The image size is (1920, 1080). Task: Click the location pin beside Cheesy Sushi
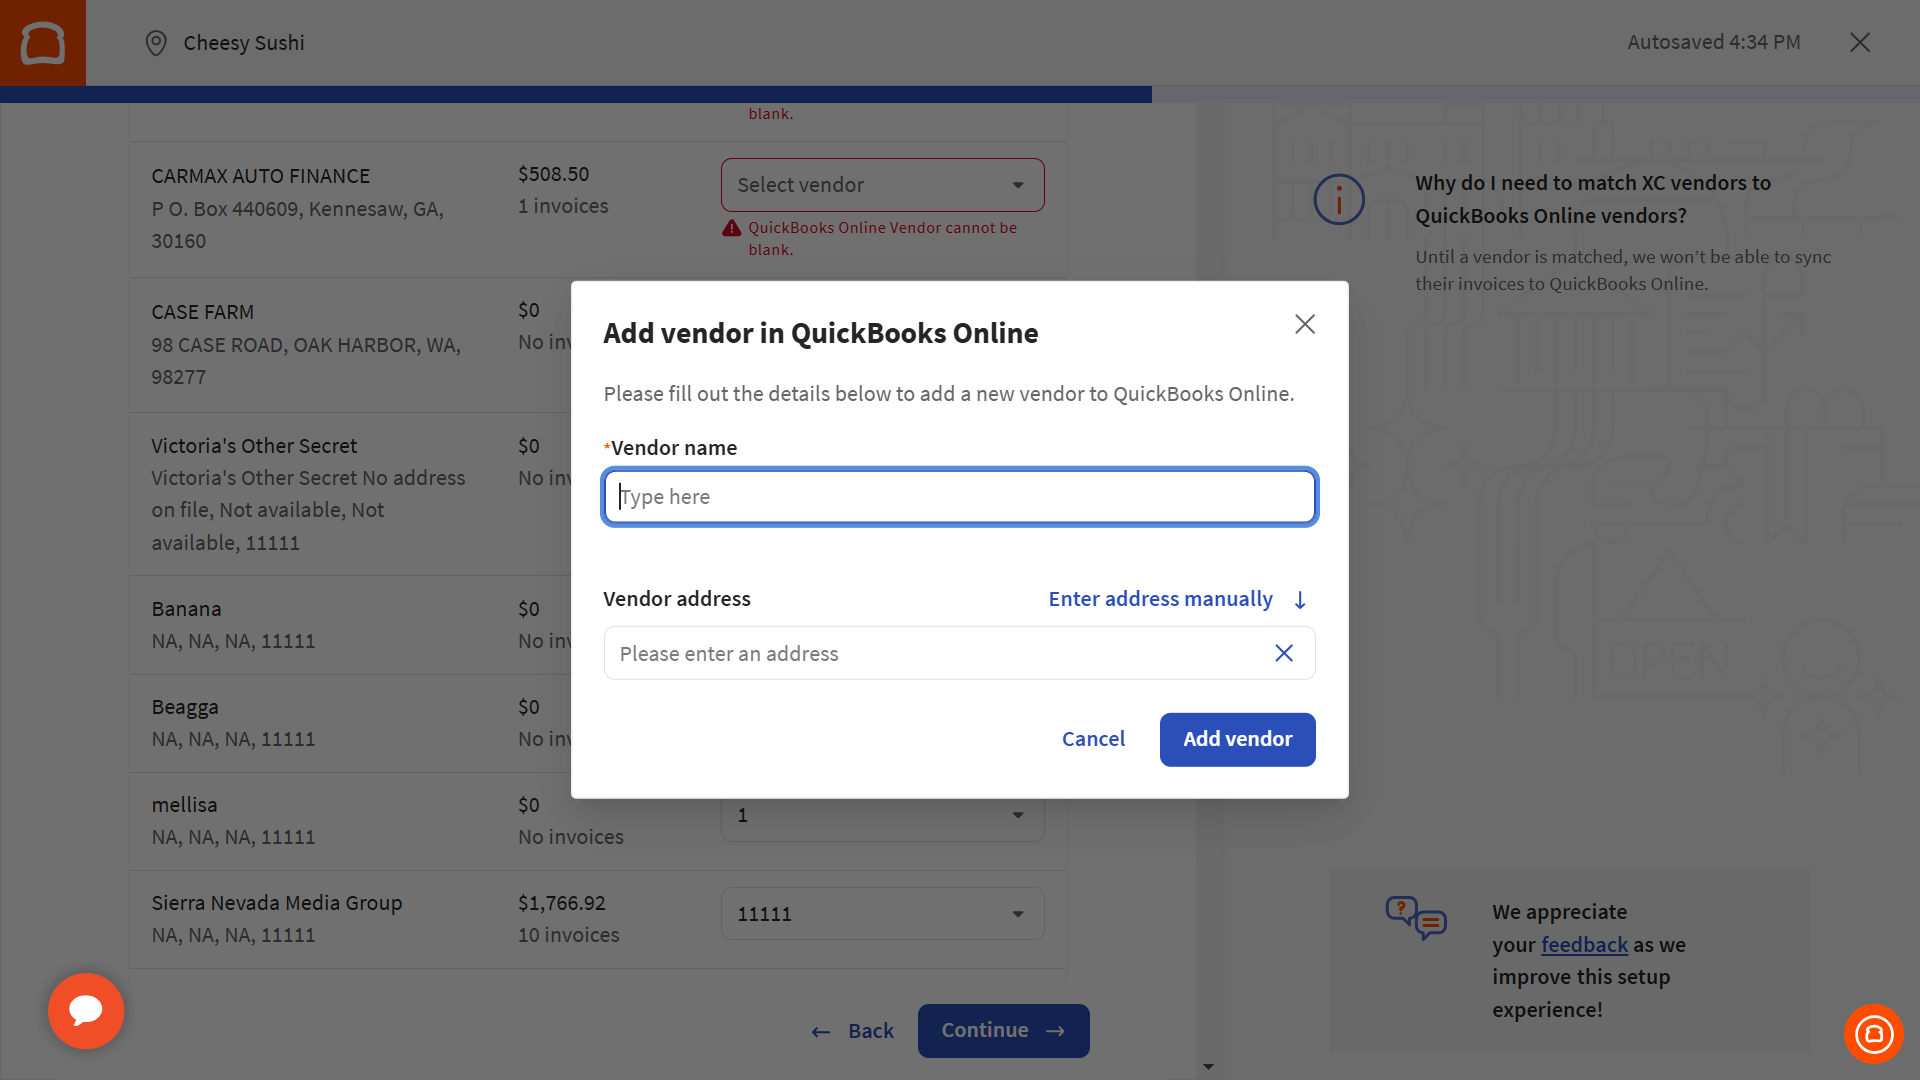156,43
